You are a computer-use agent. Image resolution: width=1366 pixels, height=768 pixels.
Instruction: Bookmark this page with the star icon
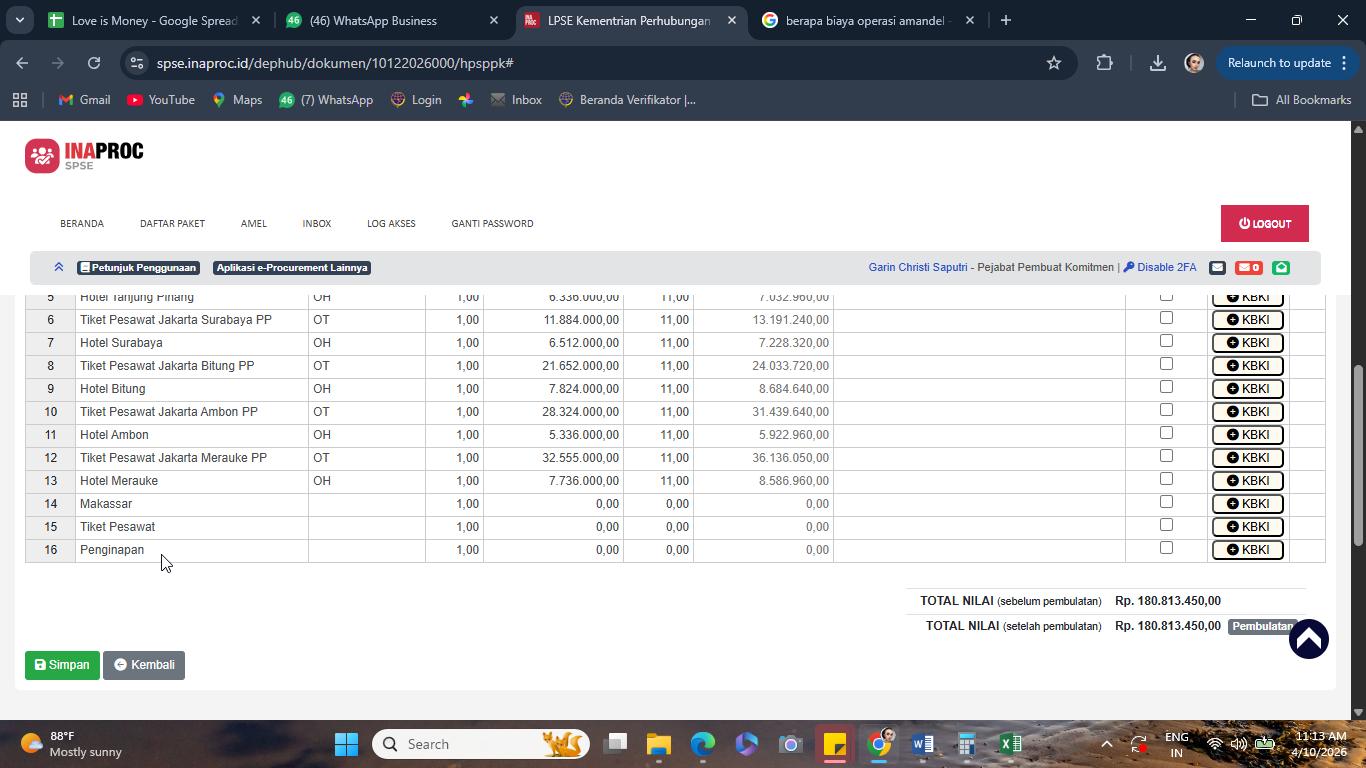tap(1053, 63)
